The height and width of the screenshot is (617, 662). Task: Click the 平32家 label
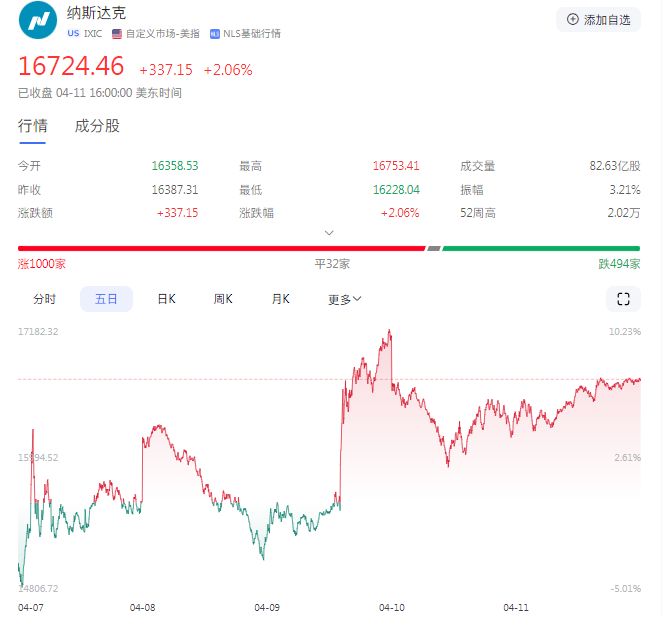[332, 264]
